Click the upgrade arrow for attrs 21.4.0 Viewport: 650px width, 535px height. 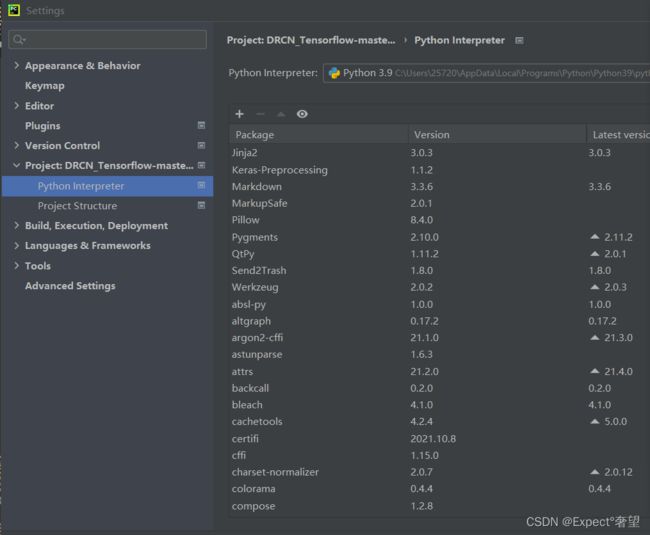595,371
